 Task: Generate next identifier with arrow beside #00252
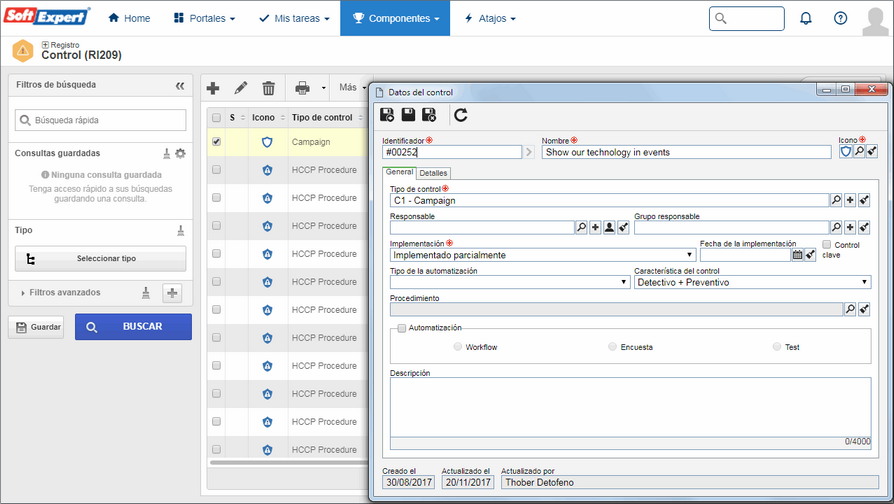(529, 152)
